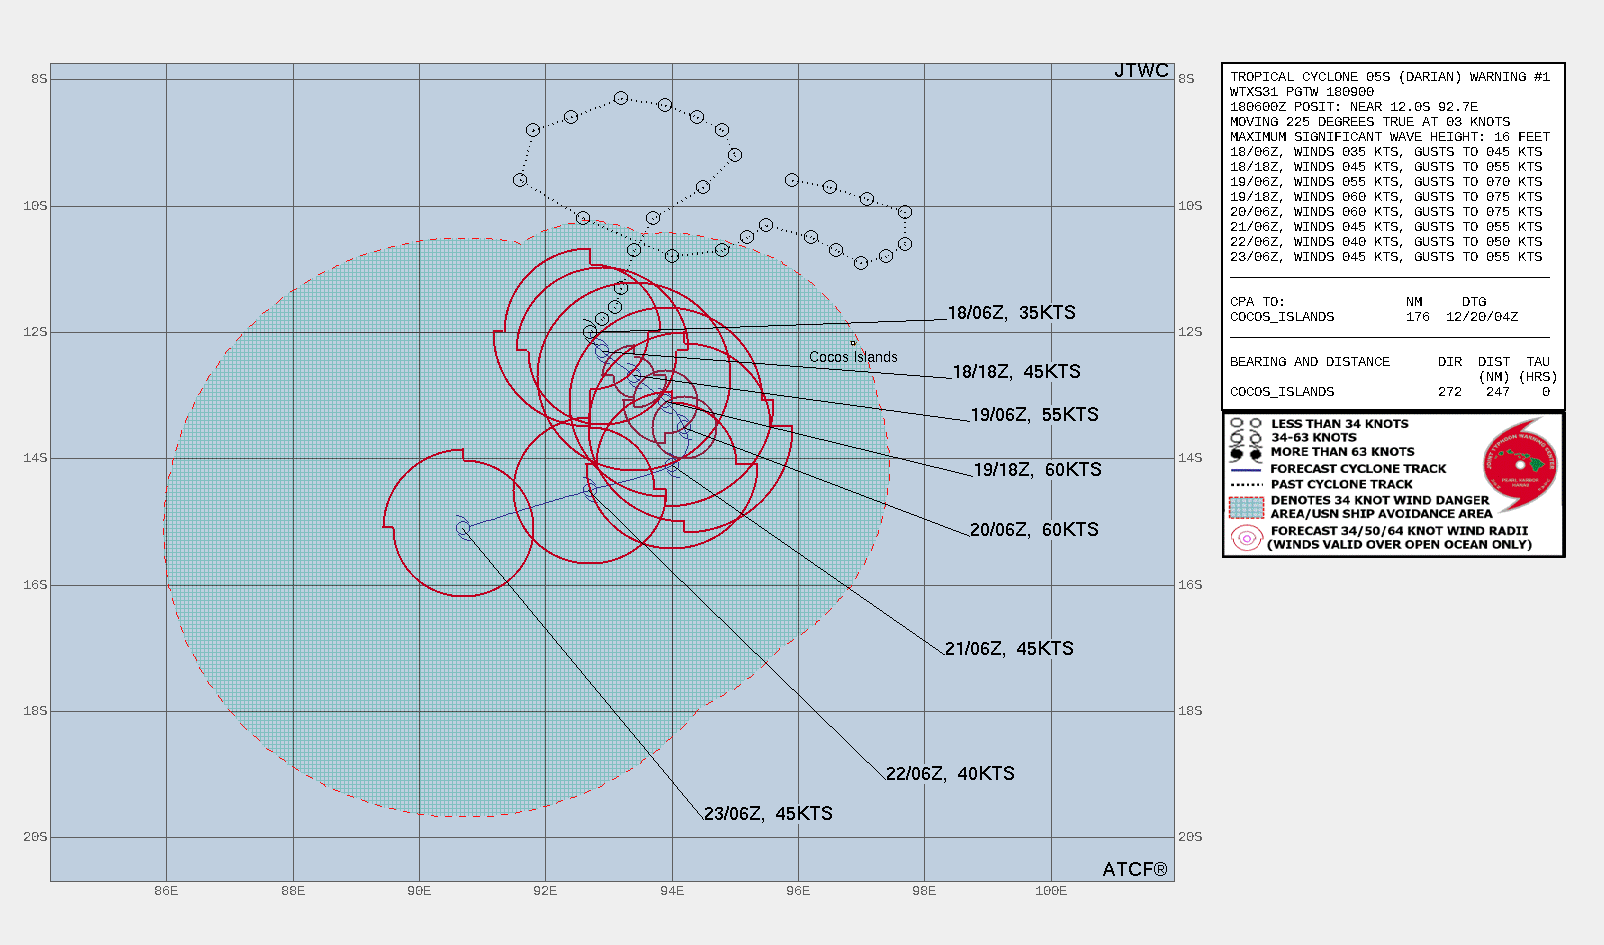The width and height of the screenshot is (1604, 945).
Task: Select the 'BEARING AND DISTANCE' table header
Action: (x=1310, y=362)
